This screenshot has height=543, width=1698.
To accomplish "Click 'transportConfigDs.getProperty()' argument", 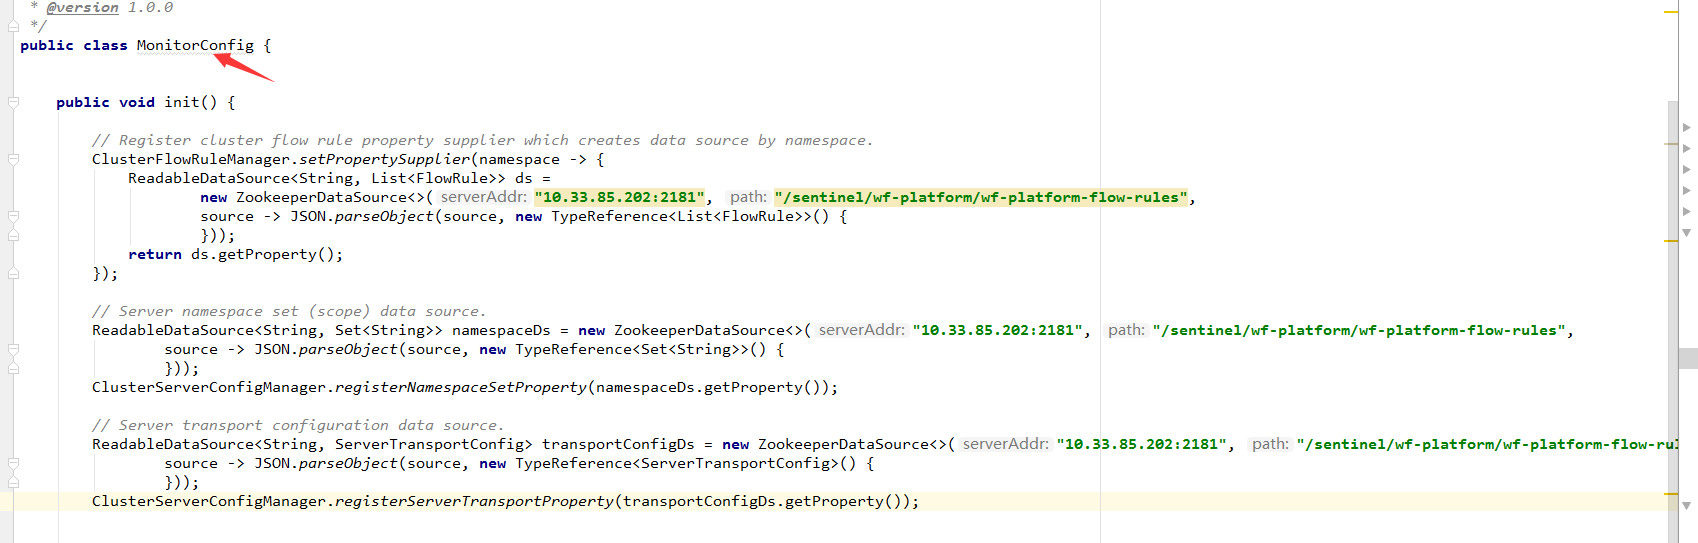I will pos(762,501).
